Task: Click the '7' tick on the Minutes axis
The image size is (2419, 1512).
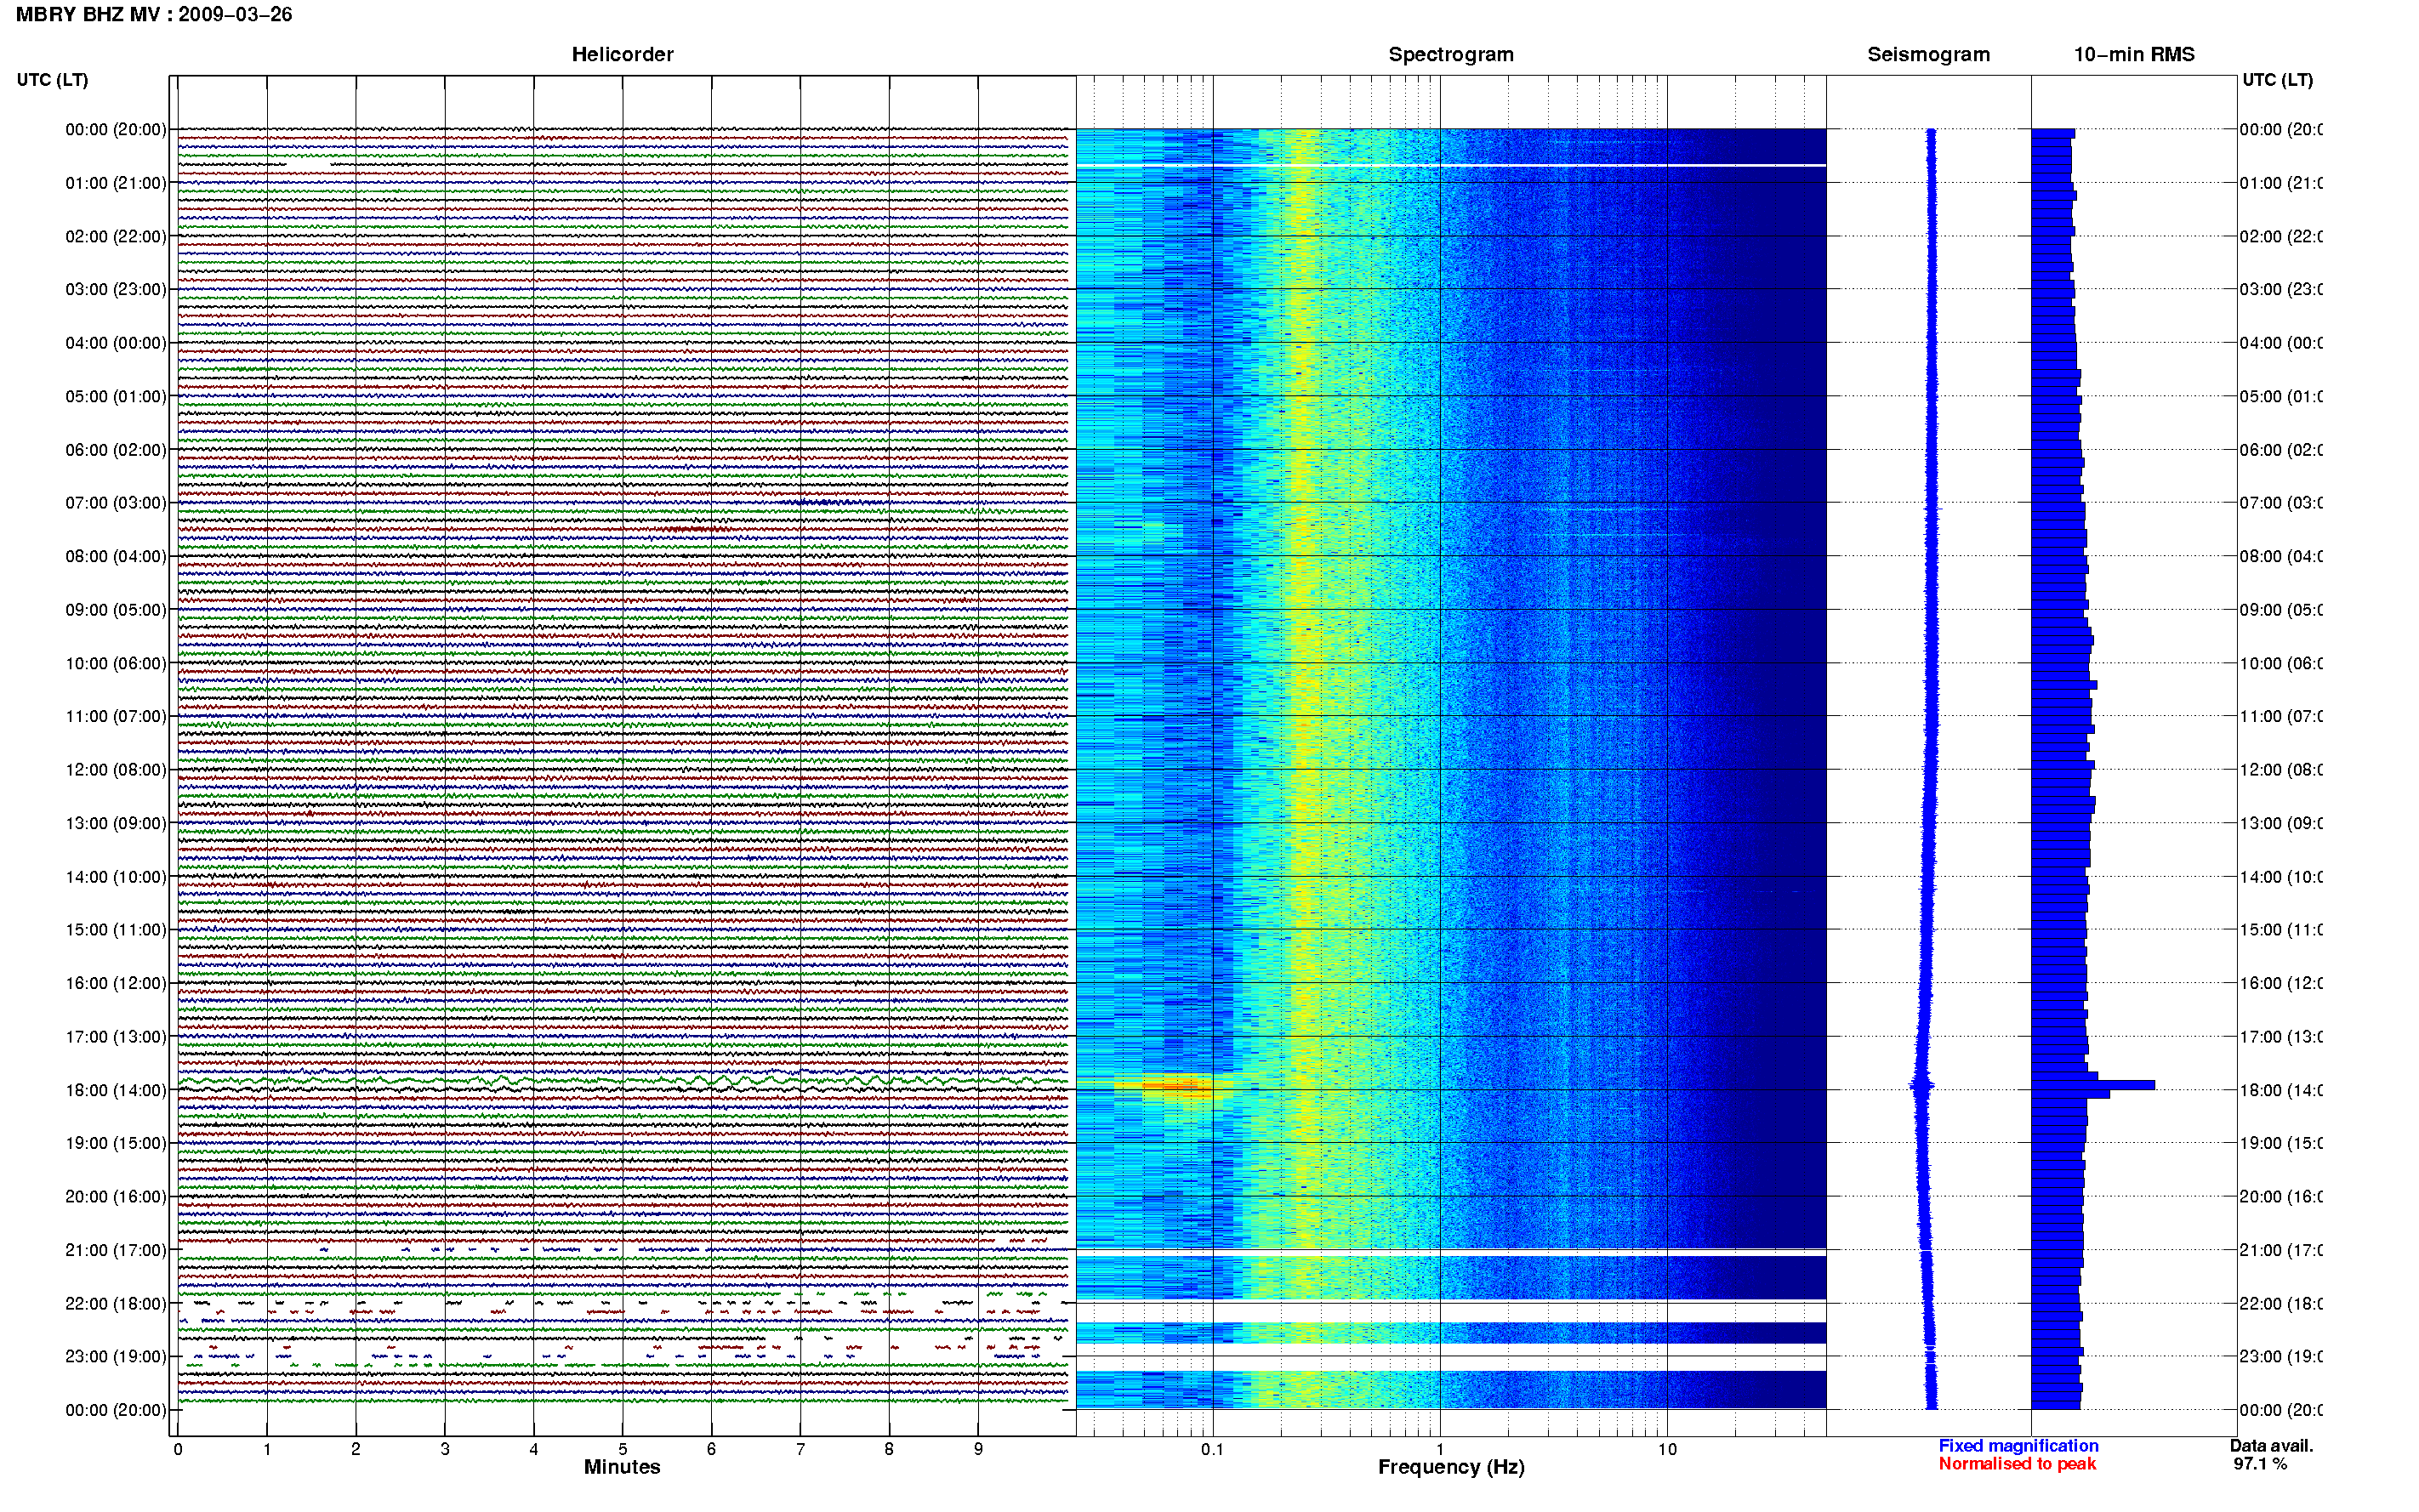Action: tap(800, 1449)
